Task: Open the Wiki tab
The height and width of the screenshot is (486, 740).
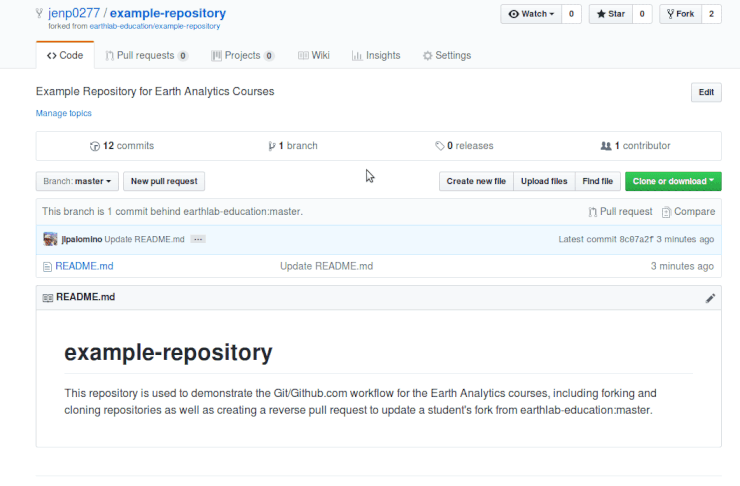Action: click(x=314, y=55)
